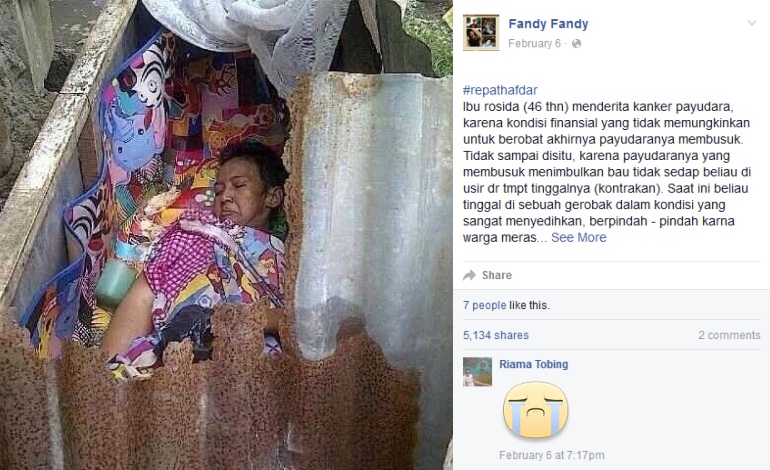The height and width of the screenshot is (470, 770).
Task: Click the crying emoji sticker
Action: tap(536, 410)
